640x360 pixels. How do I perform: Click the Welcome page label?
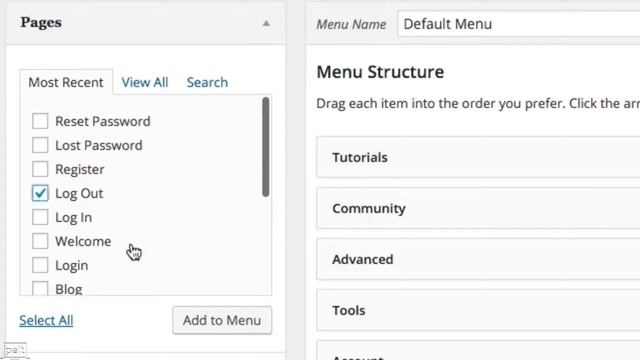83,241
